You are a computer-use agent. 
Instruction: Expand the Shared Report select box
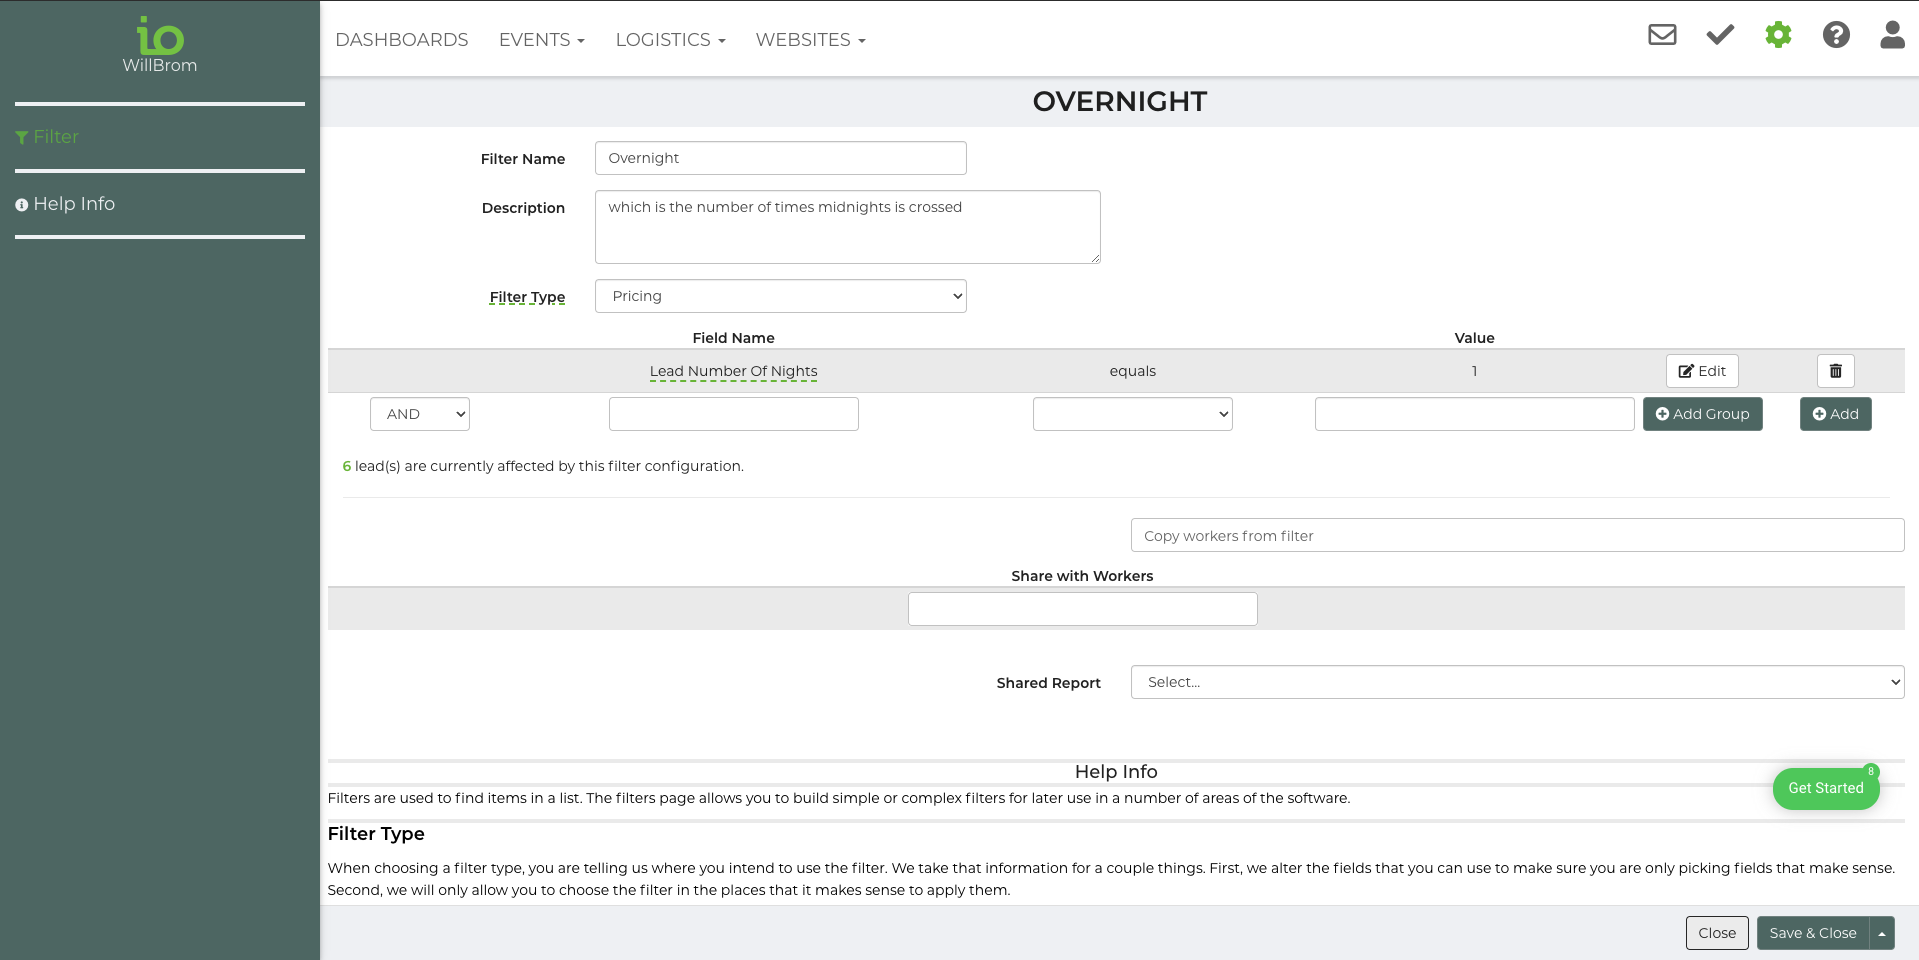[x=1516, y=682]
